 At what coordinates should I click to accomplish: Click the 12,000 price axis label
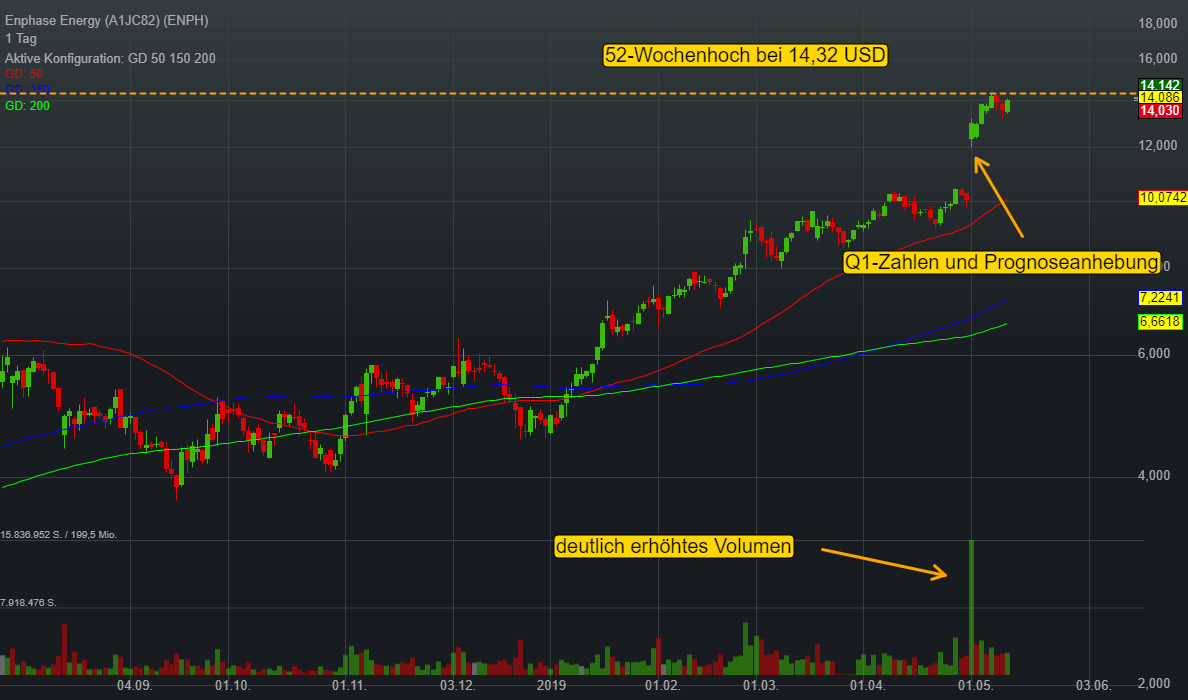(x=1158, y=145)
